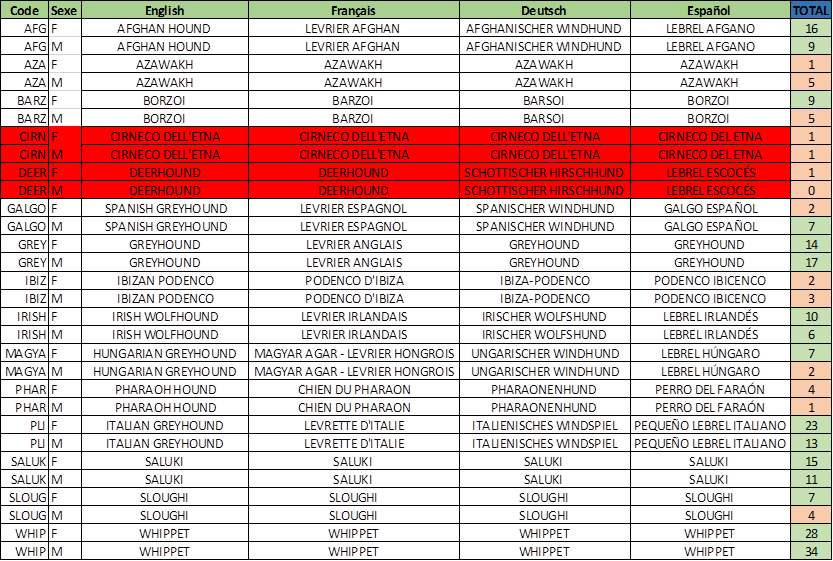The height and width of the screenshot is (561, 833).
Task: Select the CIRN code cell in M row
Action: click(x=24, y=155)
